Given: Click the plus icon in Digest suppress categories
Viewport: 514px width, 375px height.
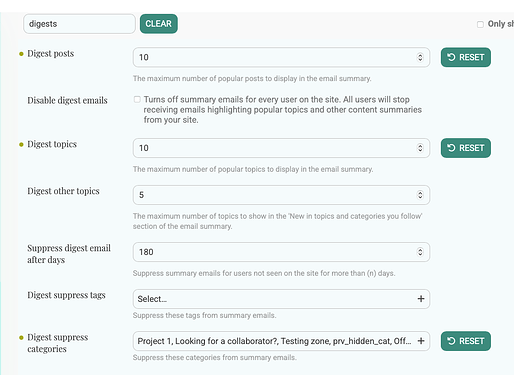Looking at the screenshot, I should coord(421,341).
